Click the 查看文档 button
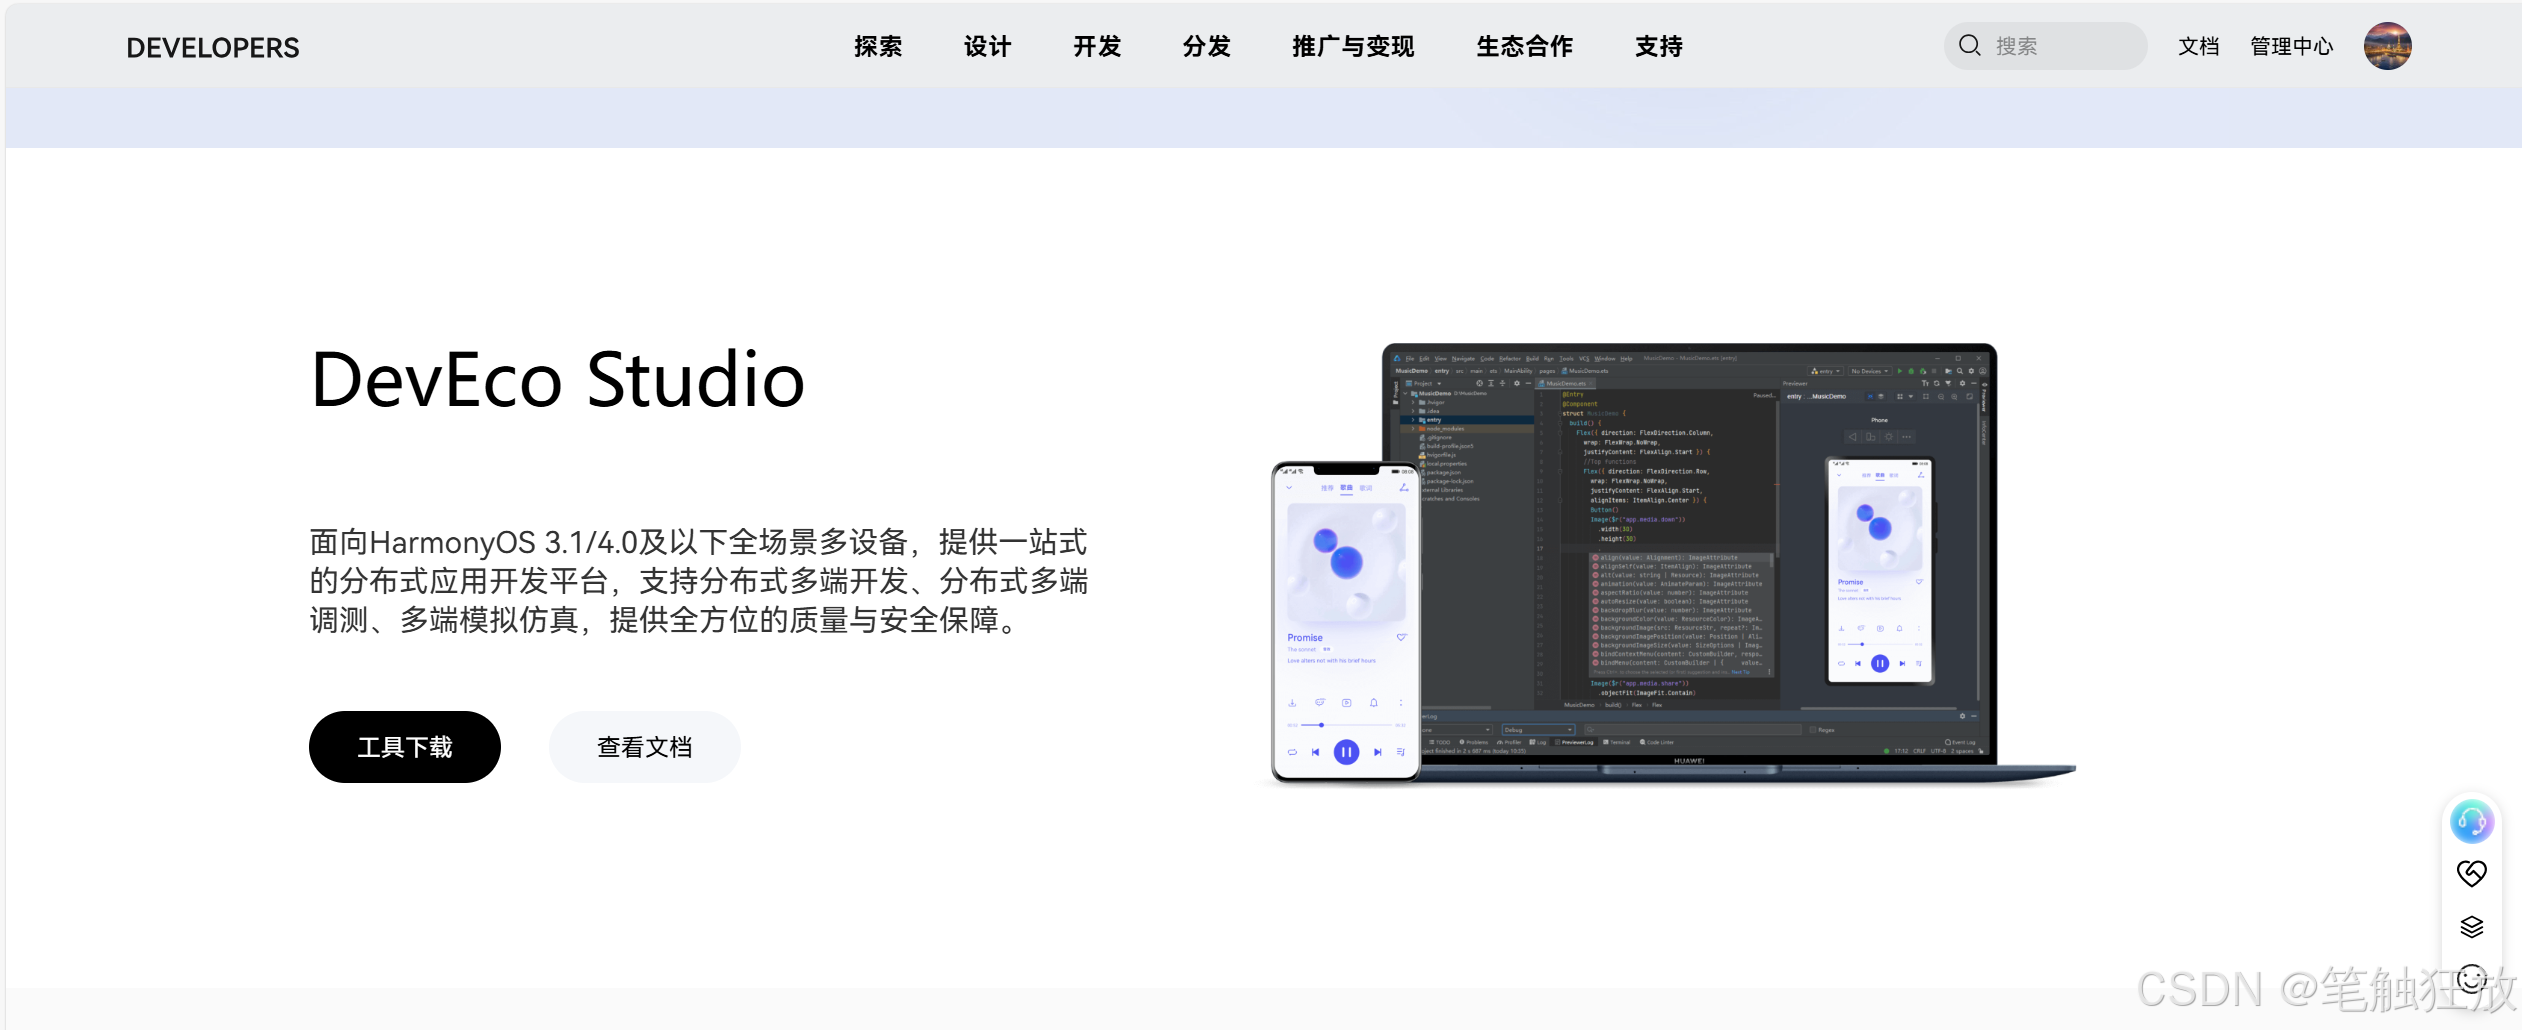 click(x=645, y=747)
